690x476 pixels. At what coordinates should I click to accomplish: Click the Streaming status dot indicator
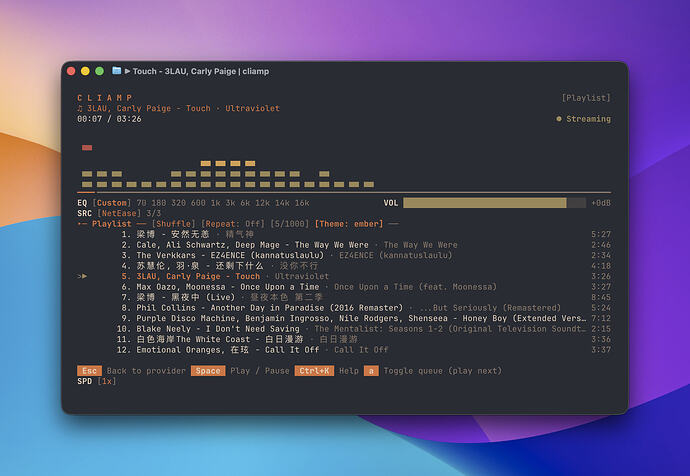[x=559, y=119]
